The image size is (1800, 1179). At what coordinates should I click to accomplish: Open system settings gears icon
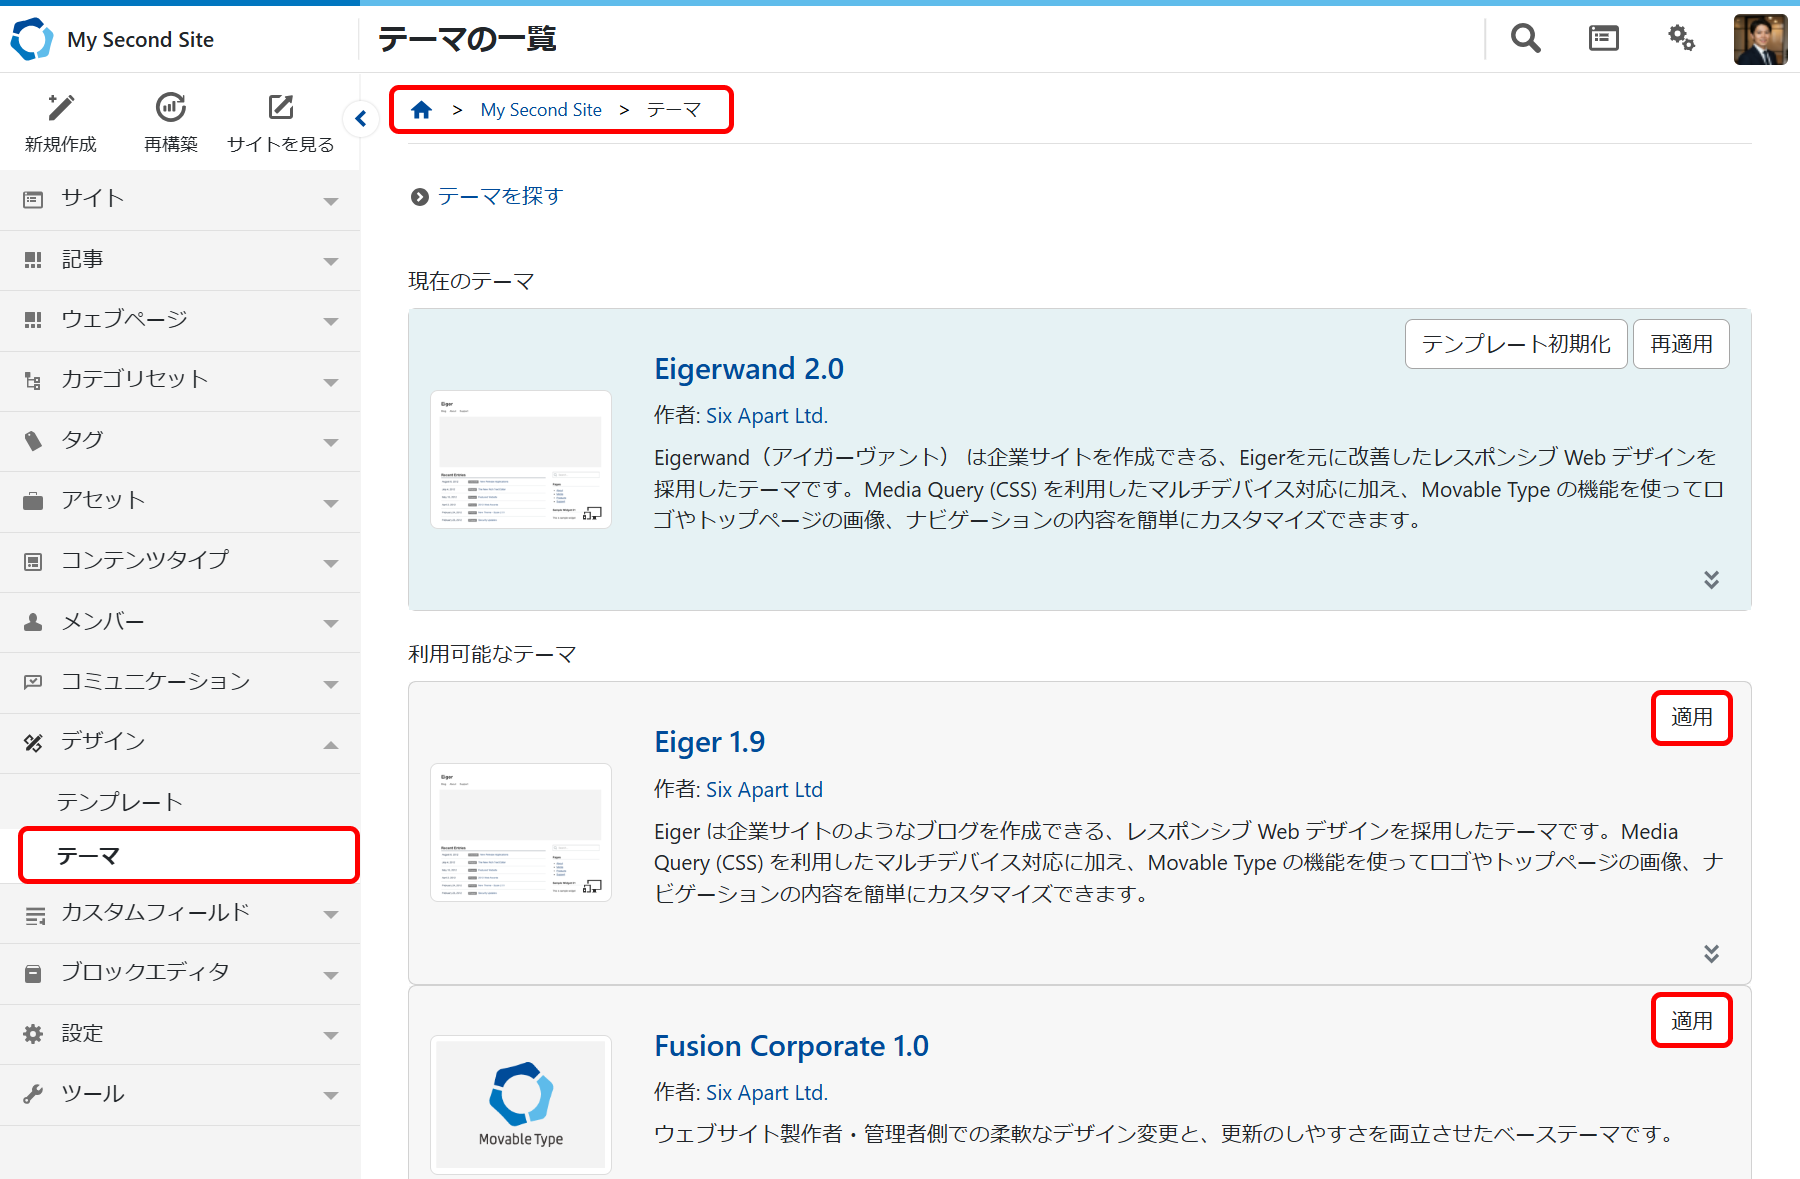[1681, 39]
